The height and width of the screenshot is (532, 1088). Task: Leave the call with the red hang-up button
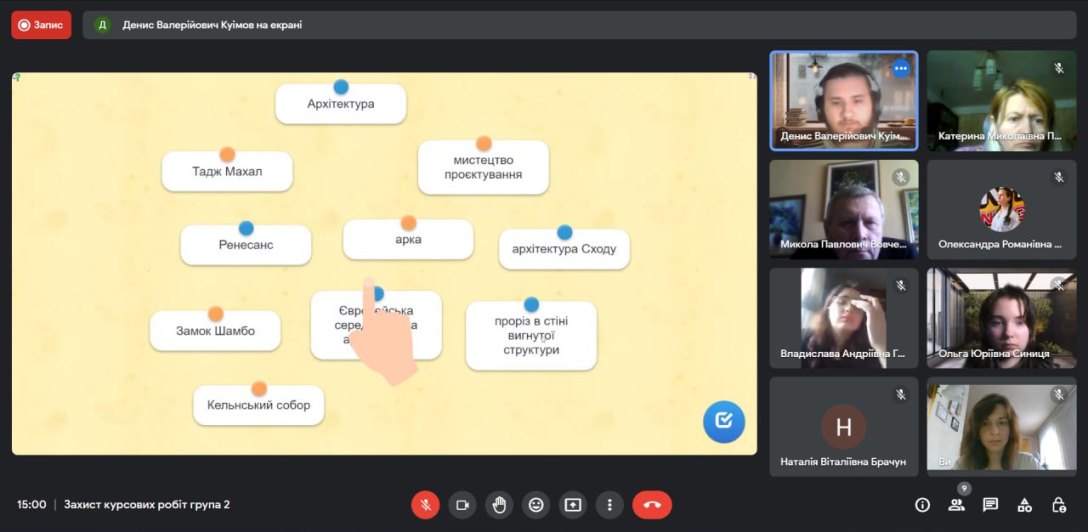(652, 505)
